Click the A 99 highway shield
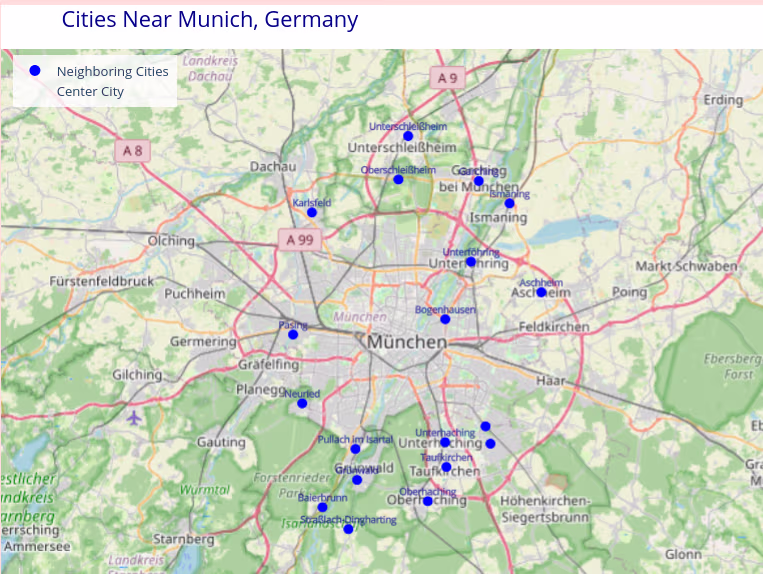Image resolution: width=763 pixels, height=574 pixels. coord(300,240)
